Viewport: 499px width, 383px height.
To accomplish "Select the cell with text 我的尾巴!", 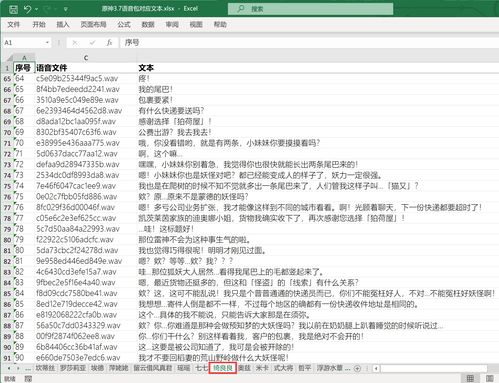I will point(318,89).
